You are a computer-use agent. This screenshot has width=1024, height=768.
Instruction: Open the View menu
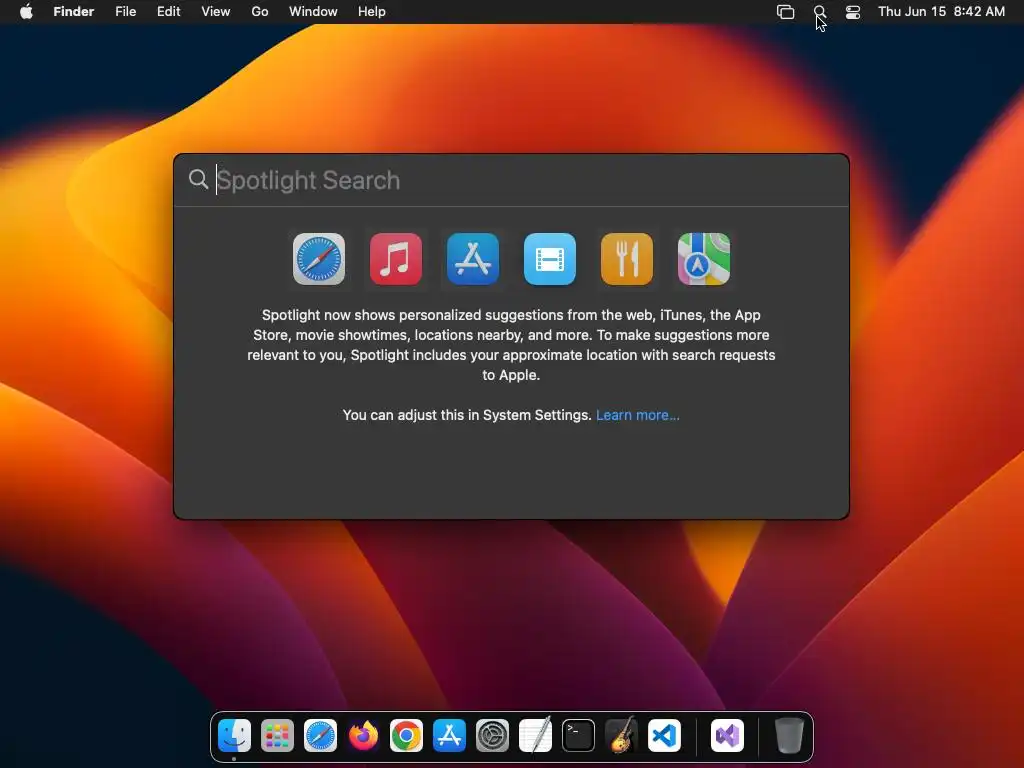pyautogui.click(x=216, y=12)
